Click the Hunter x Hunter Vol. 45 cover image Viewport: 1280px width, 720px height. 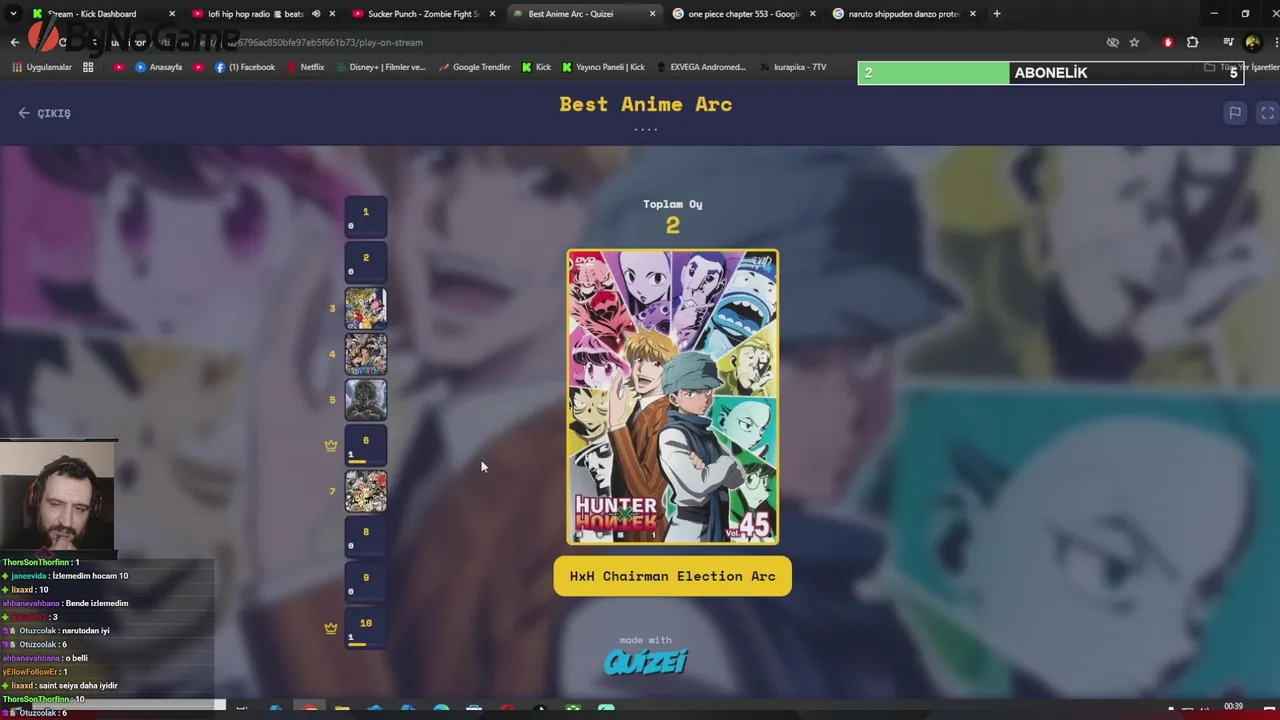point(672,397)
